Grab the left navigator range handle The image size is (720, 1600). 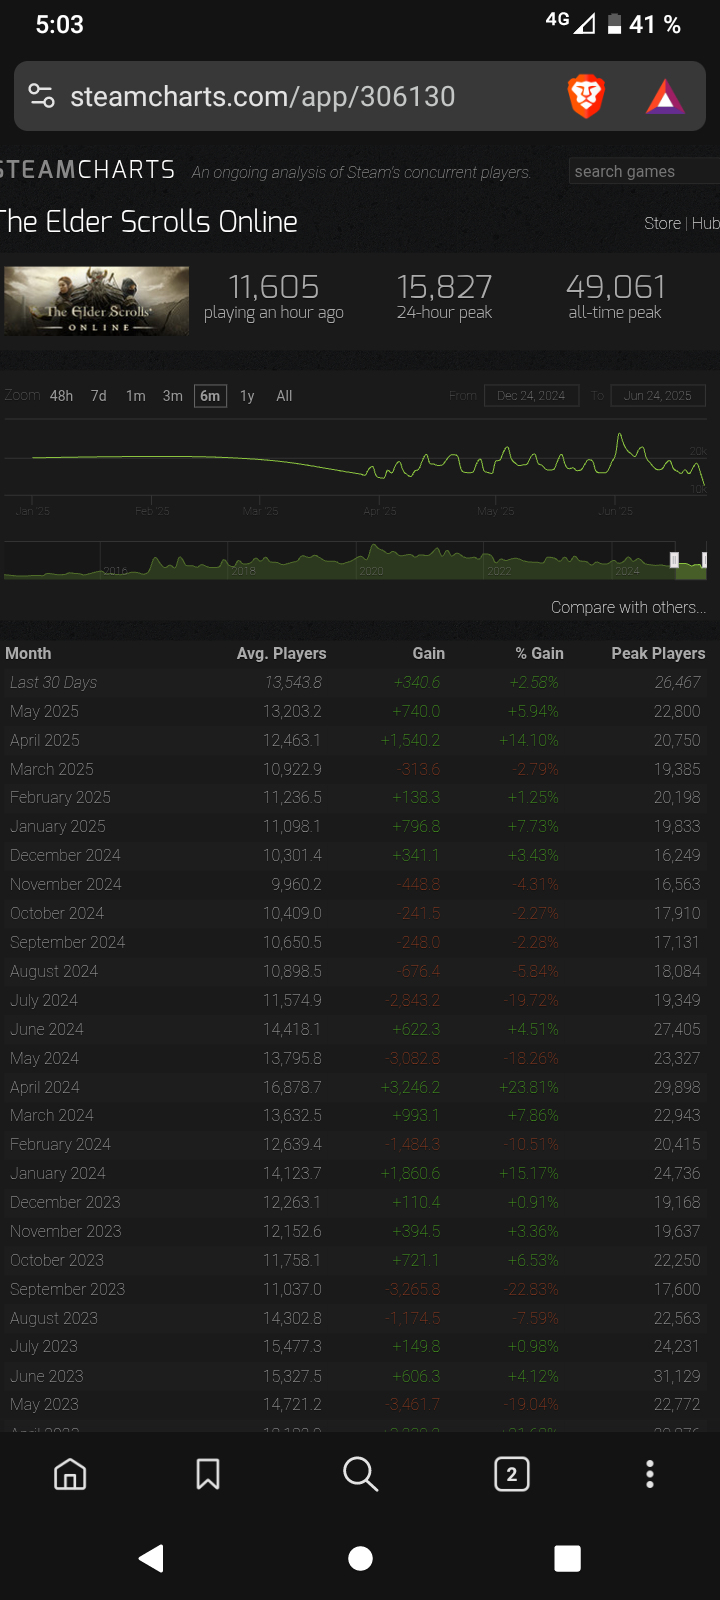point(674,560)
